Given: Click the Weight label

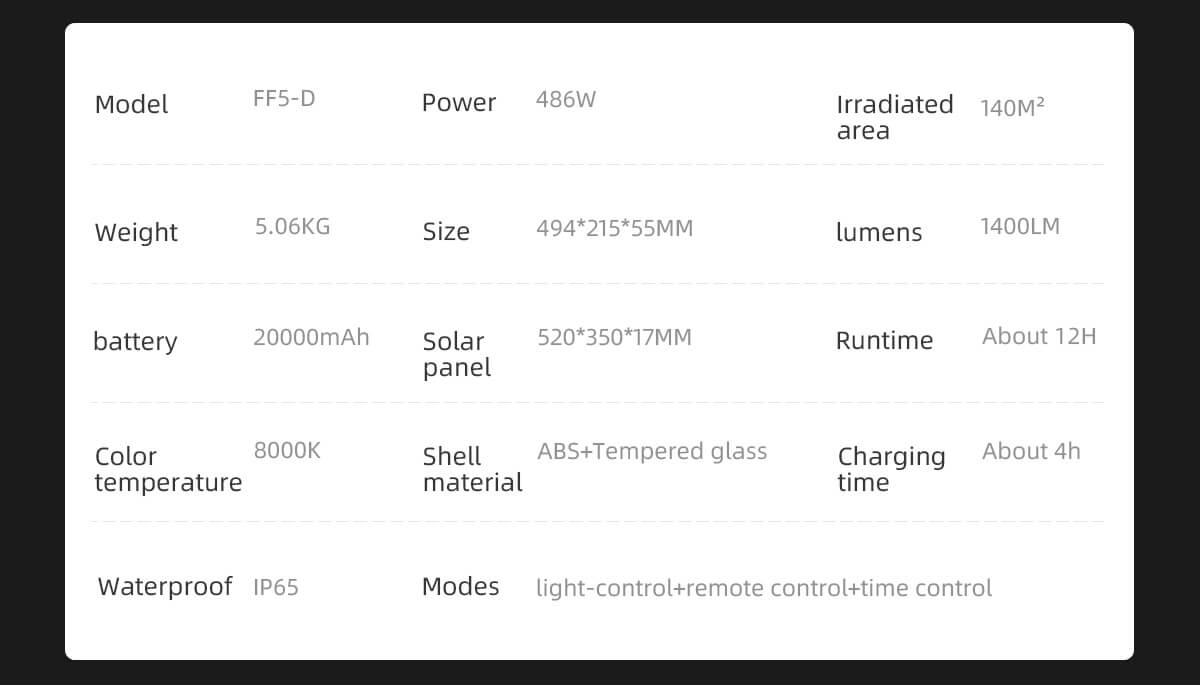Looking at the screenshot, I should click(136, 233).
